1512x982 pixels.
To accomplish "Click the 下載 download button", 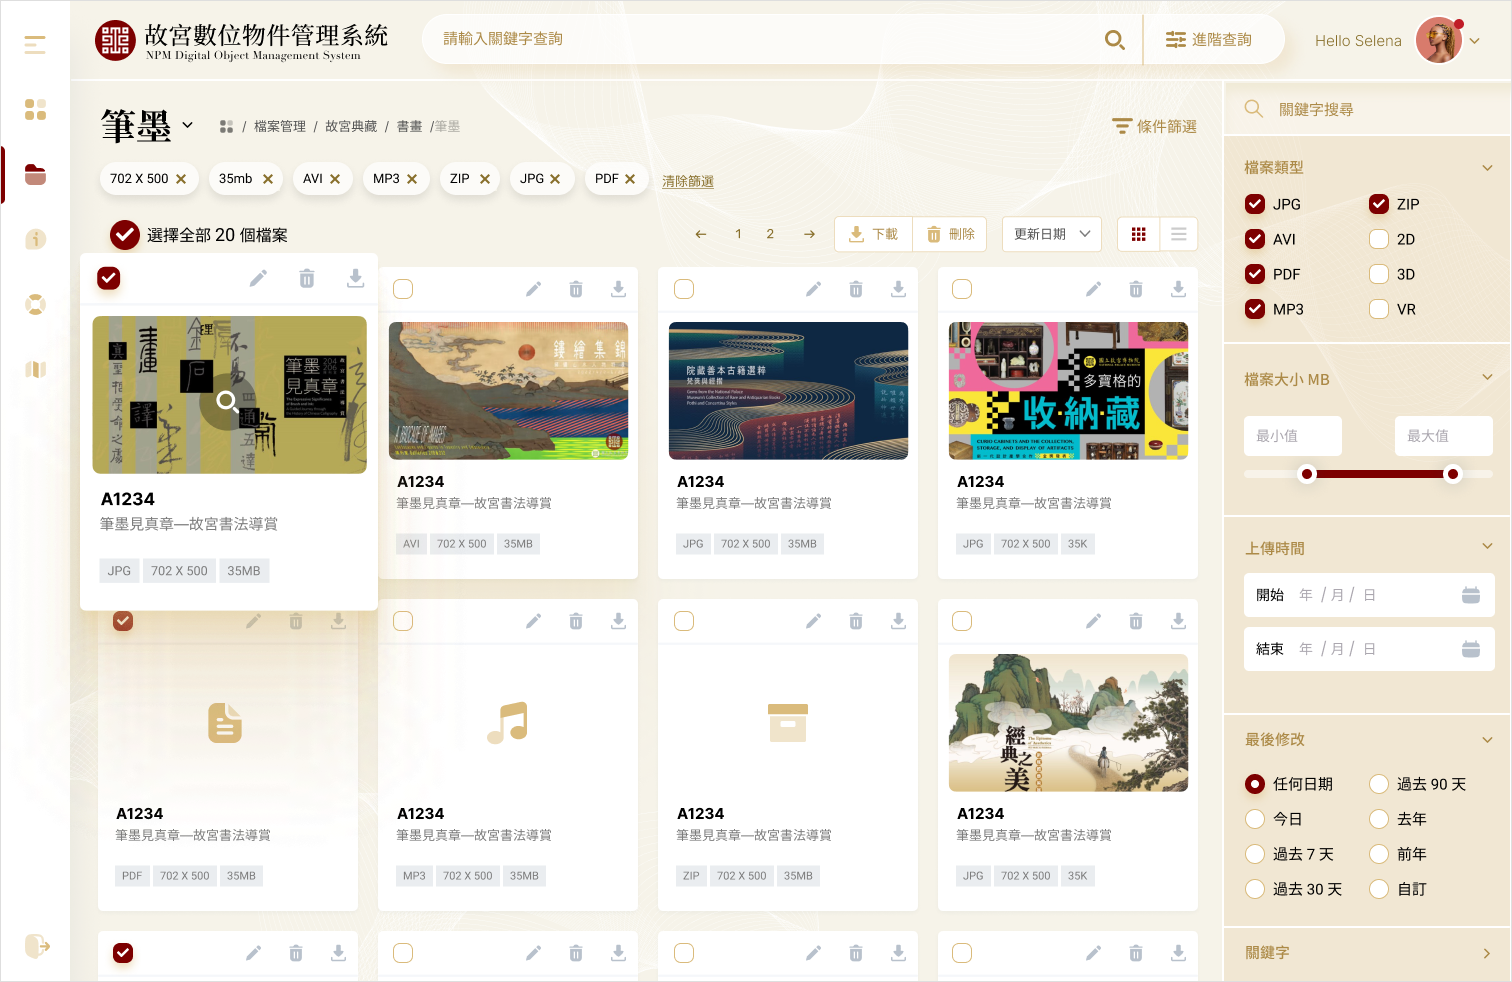I will click(873, 234).
